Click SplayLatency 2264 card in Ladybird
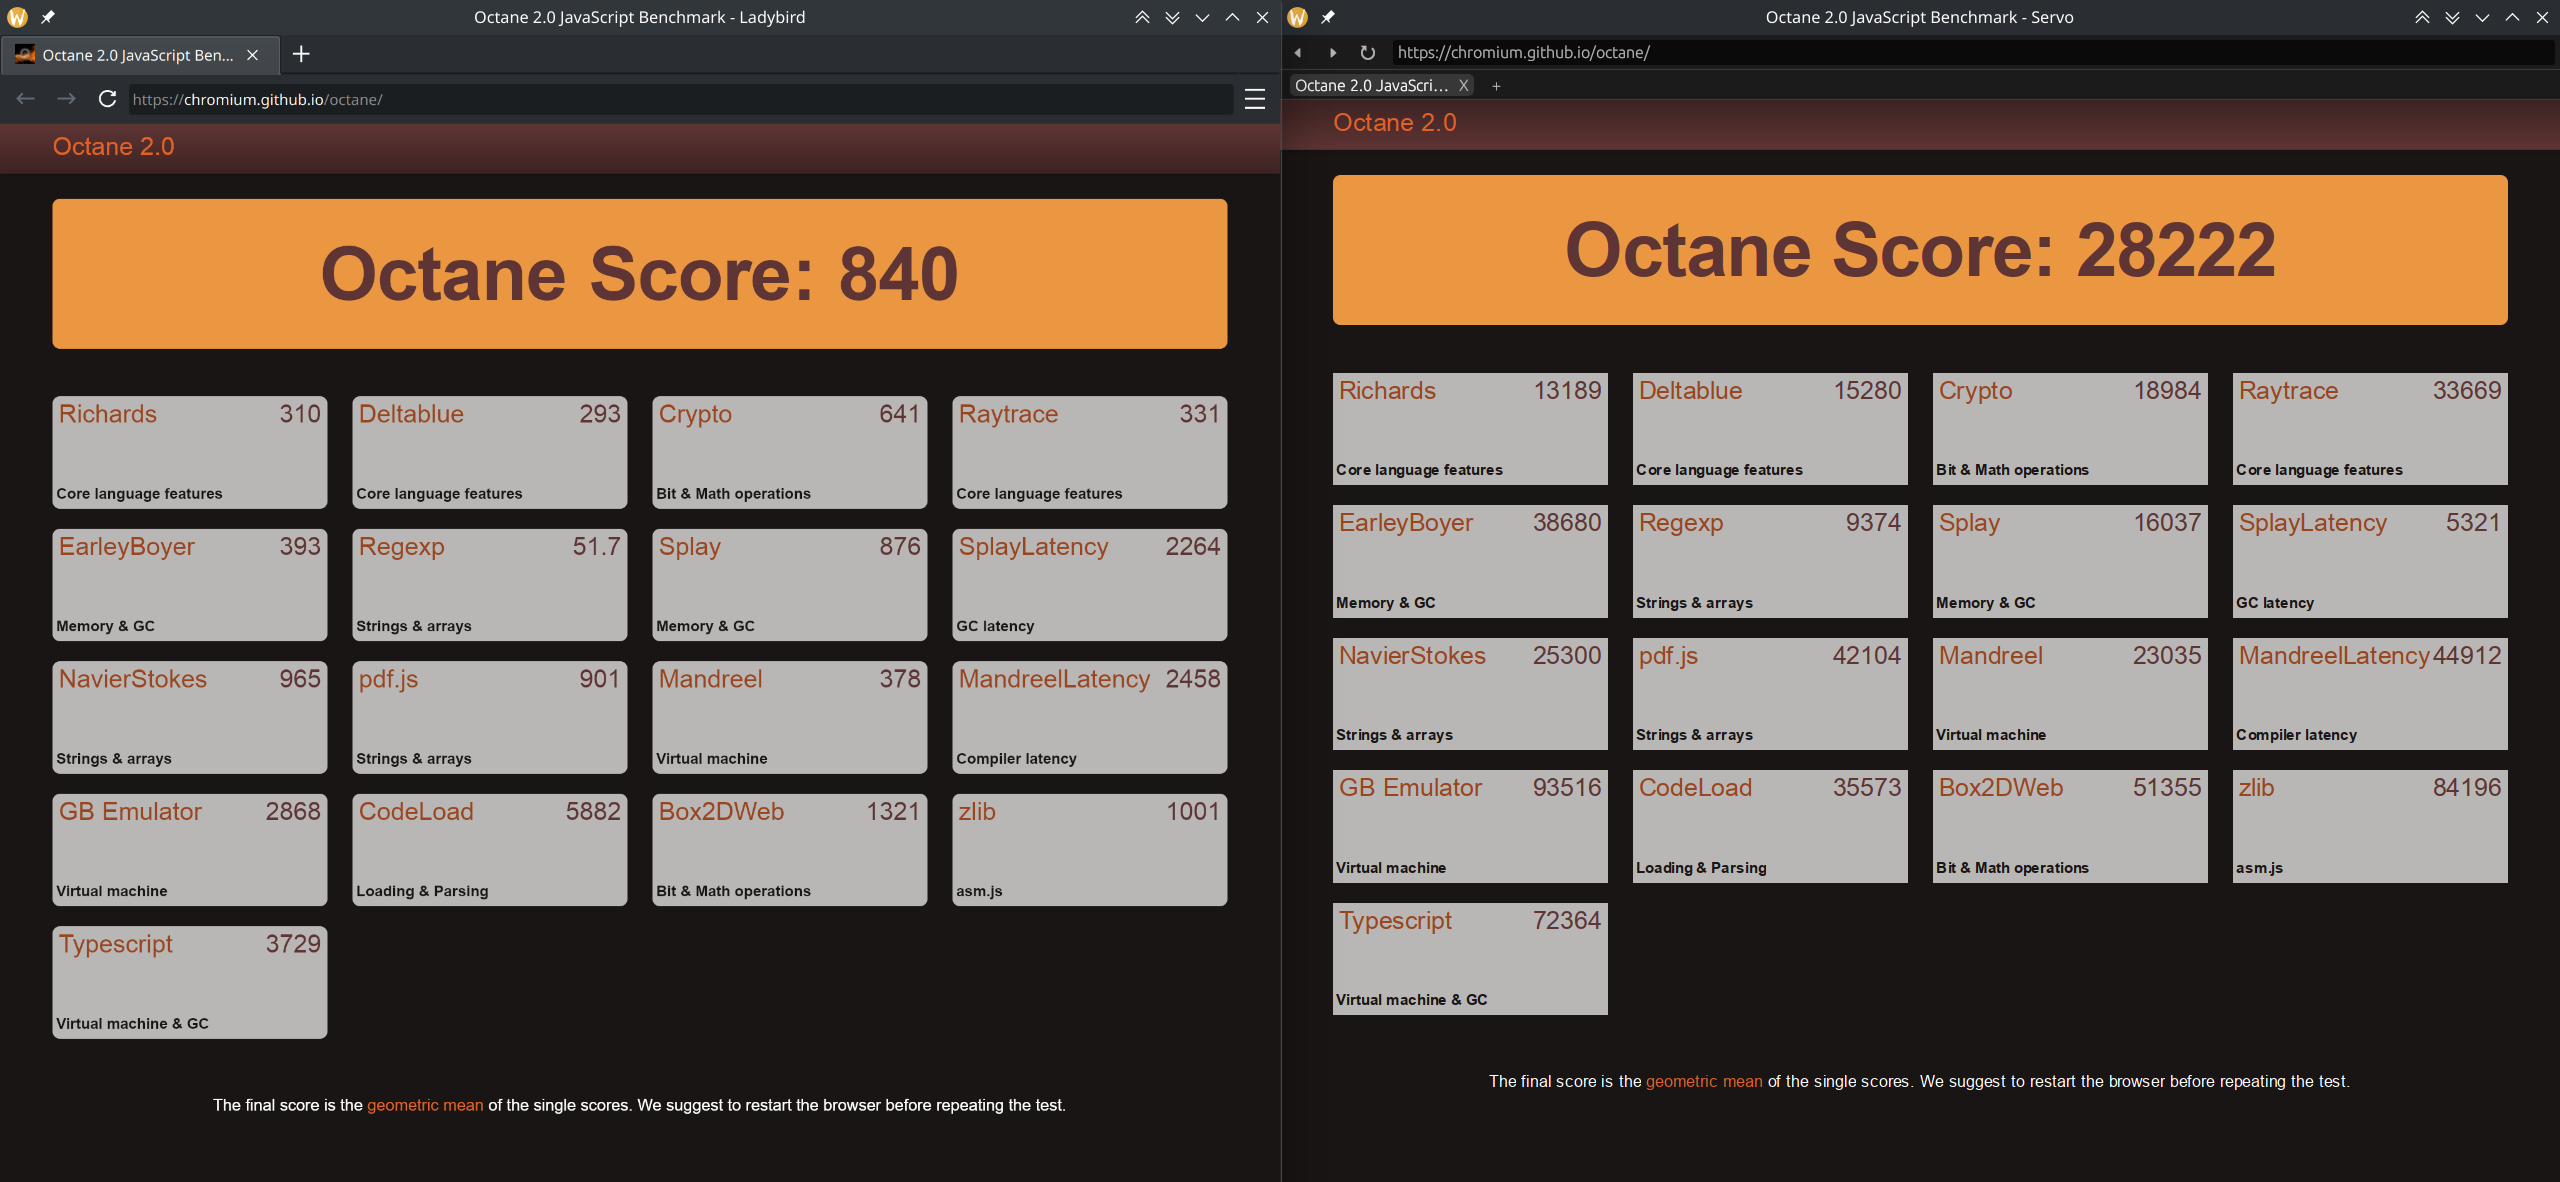 pyautogui.click(x=1090, y=585)
